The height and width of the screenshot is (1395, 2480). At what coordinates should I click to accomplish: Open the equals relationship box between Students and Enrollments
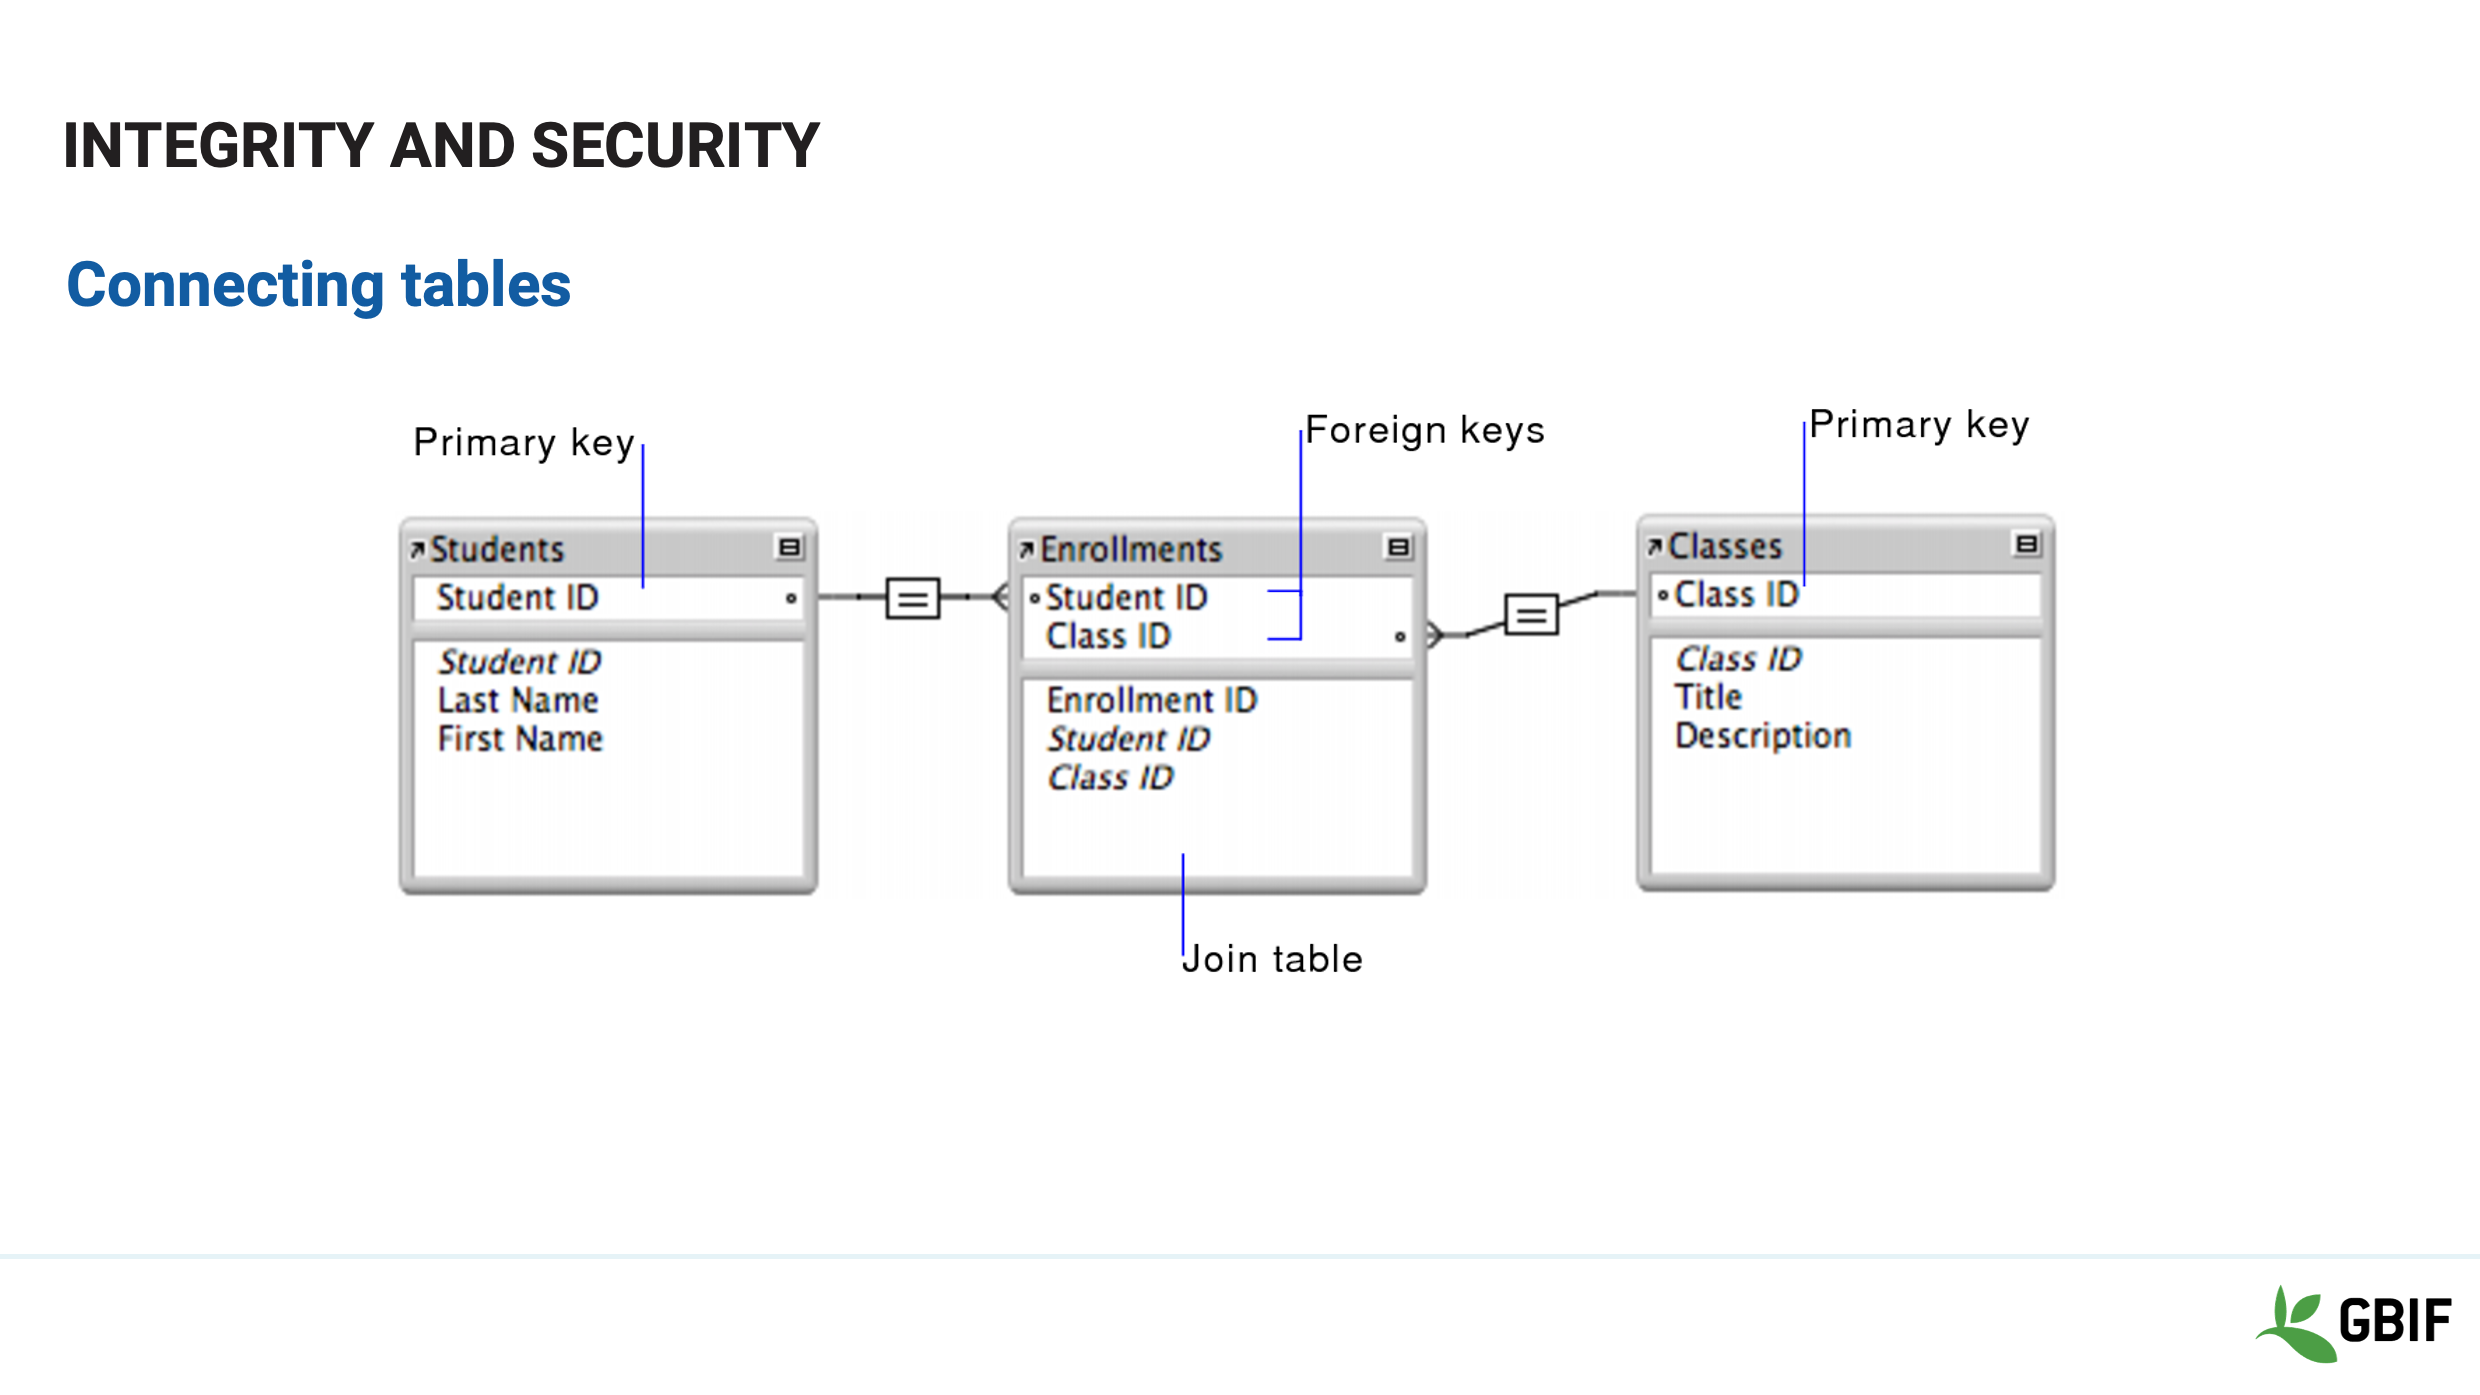pos(912,598)
